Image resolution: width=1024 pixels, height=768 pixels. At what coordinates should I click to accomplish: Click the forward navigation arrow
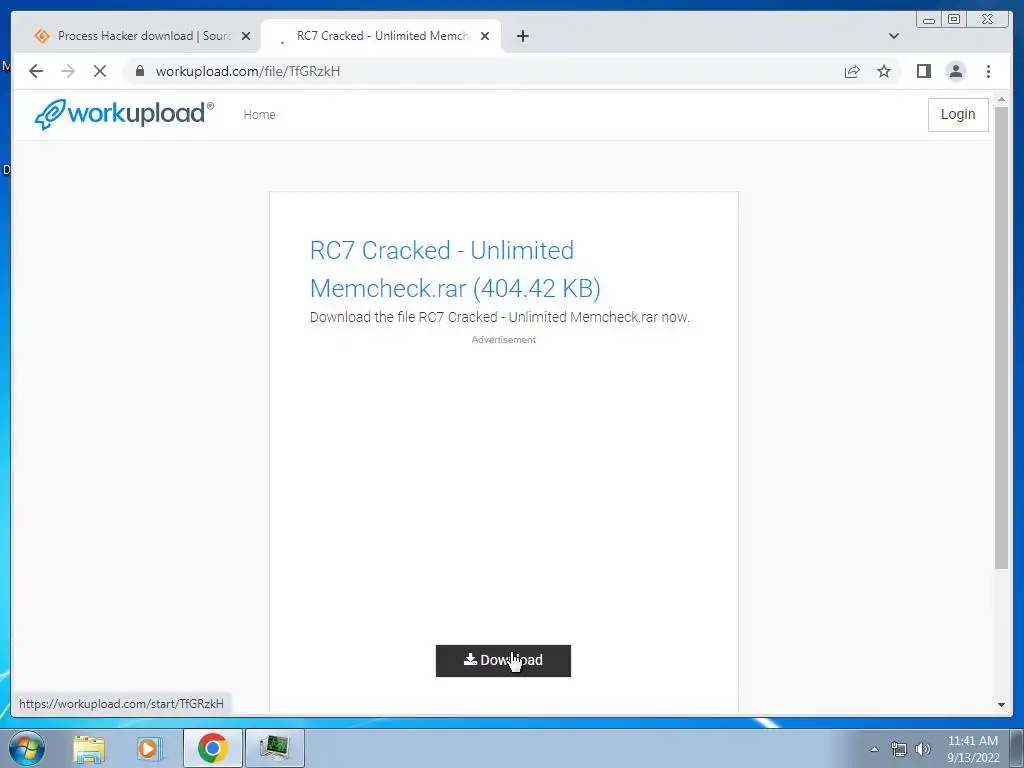tap(68, 71)
